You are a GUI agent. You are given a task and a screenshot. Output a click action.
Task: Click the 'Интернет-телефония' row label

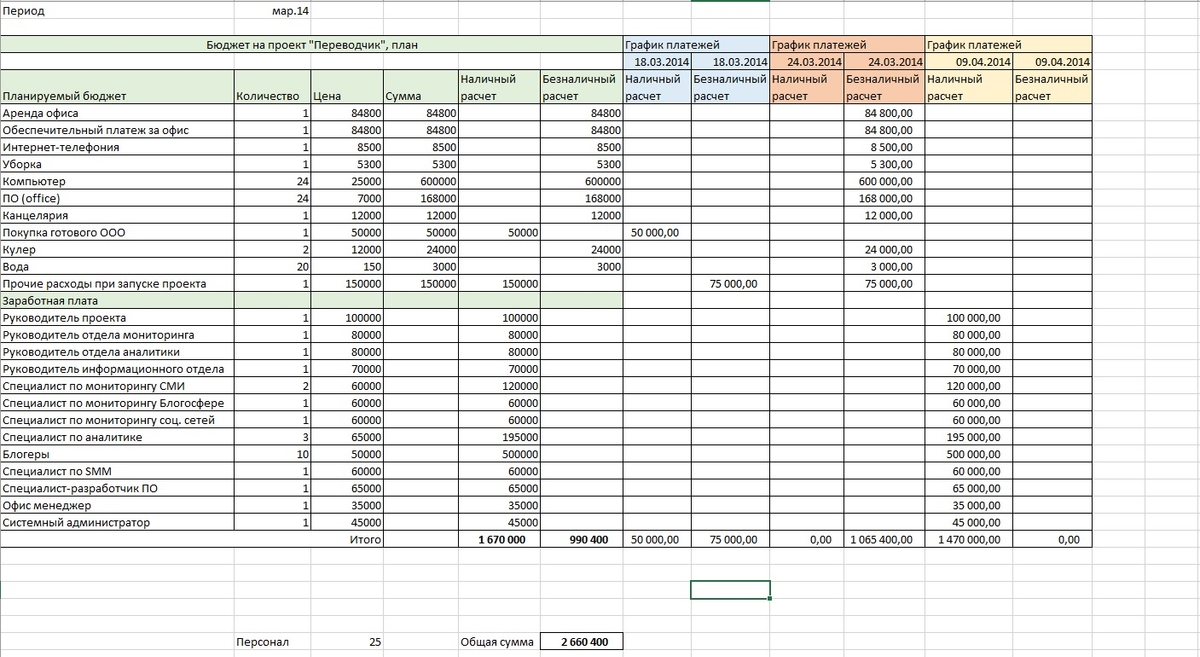(117, 147)
